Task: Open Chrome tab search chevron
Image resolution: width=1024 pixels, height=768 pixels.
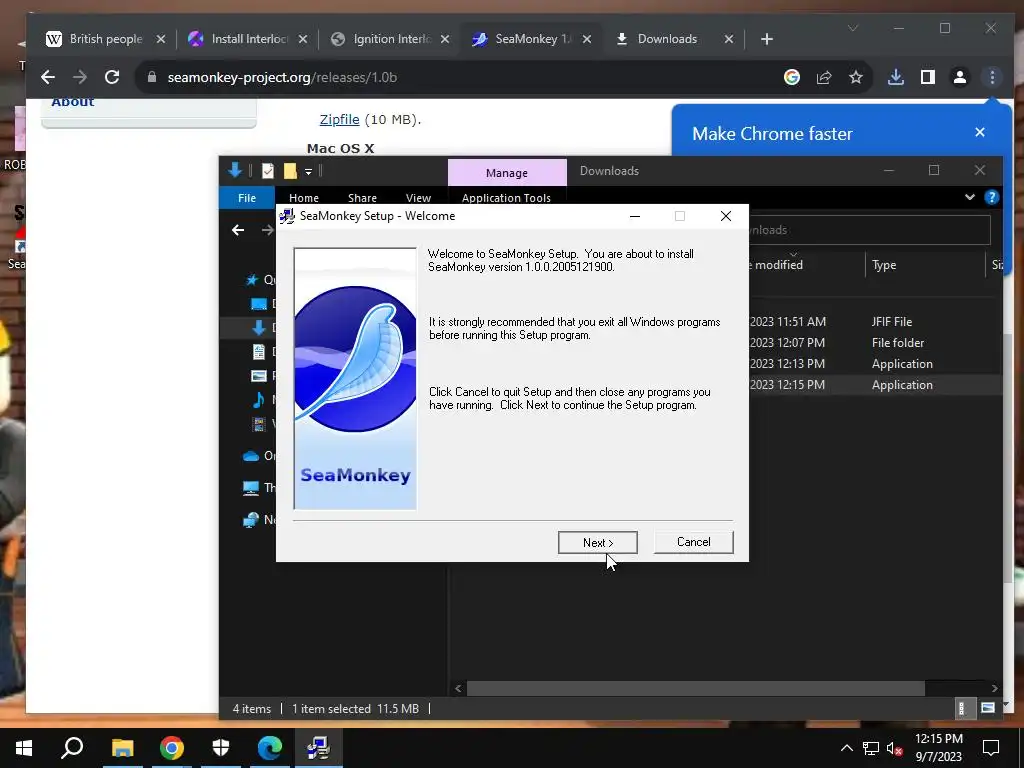Action: tap(852, 28)
